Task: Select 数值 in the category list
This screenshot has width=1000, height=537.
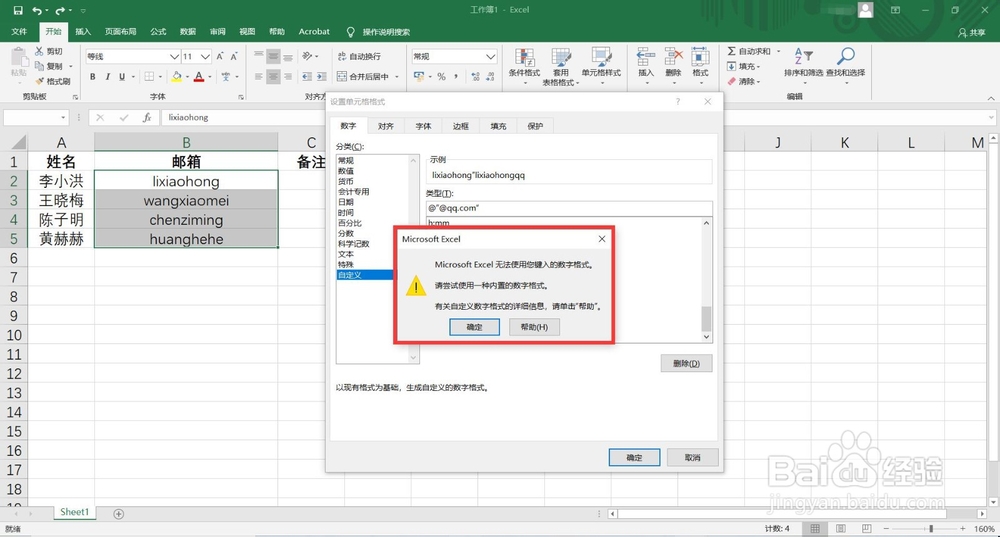Action: coord(346,171)
